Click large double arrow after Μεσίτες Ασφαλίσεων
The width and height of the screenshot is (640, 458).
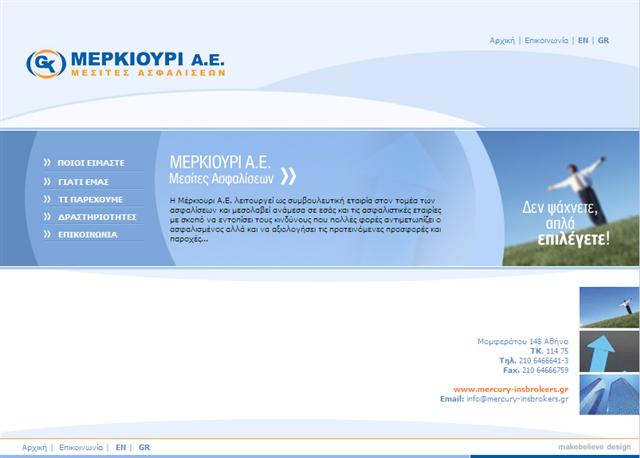289,176
